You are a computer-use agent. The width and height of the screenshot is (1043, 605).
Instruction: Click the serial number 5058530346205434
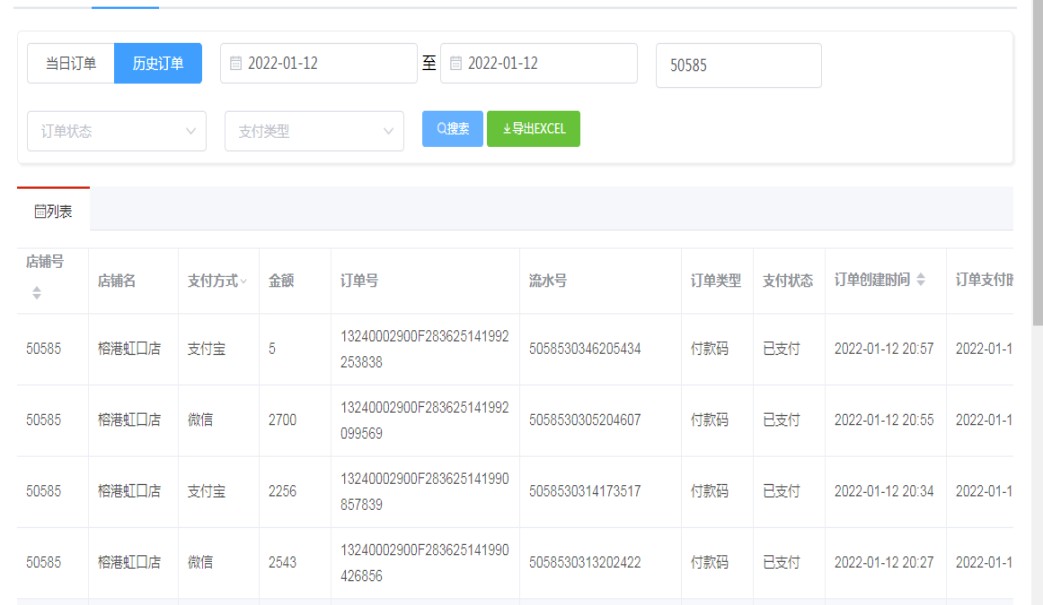(585, 349)
